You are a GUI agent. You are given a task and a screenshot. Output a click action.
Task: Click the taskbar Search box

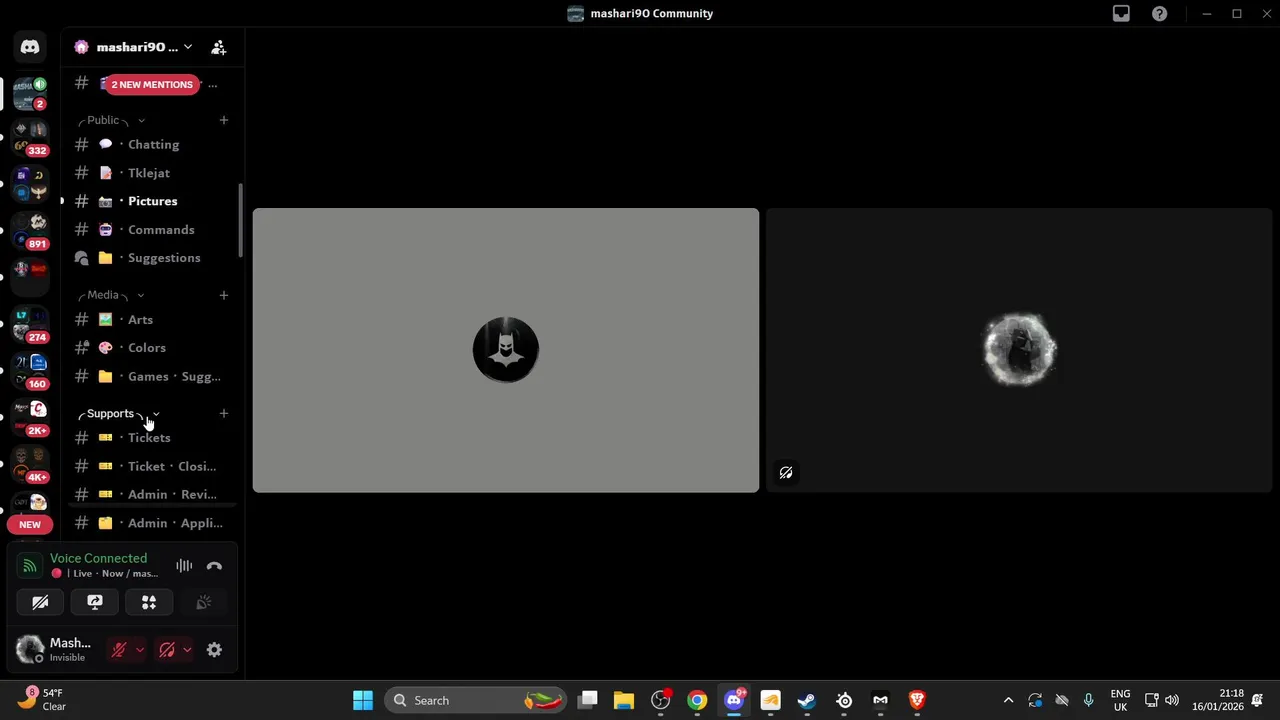(x=475, y=700)
